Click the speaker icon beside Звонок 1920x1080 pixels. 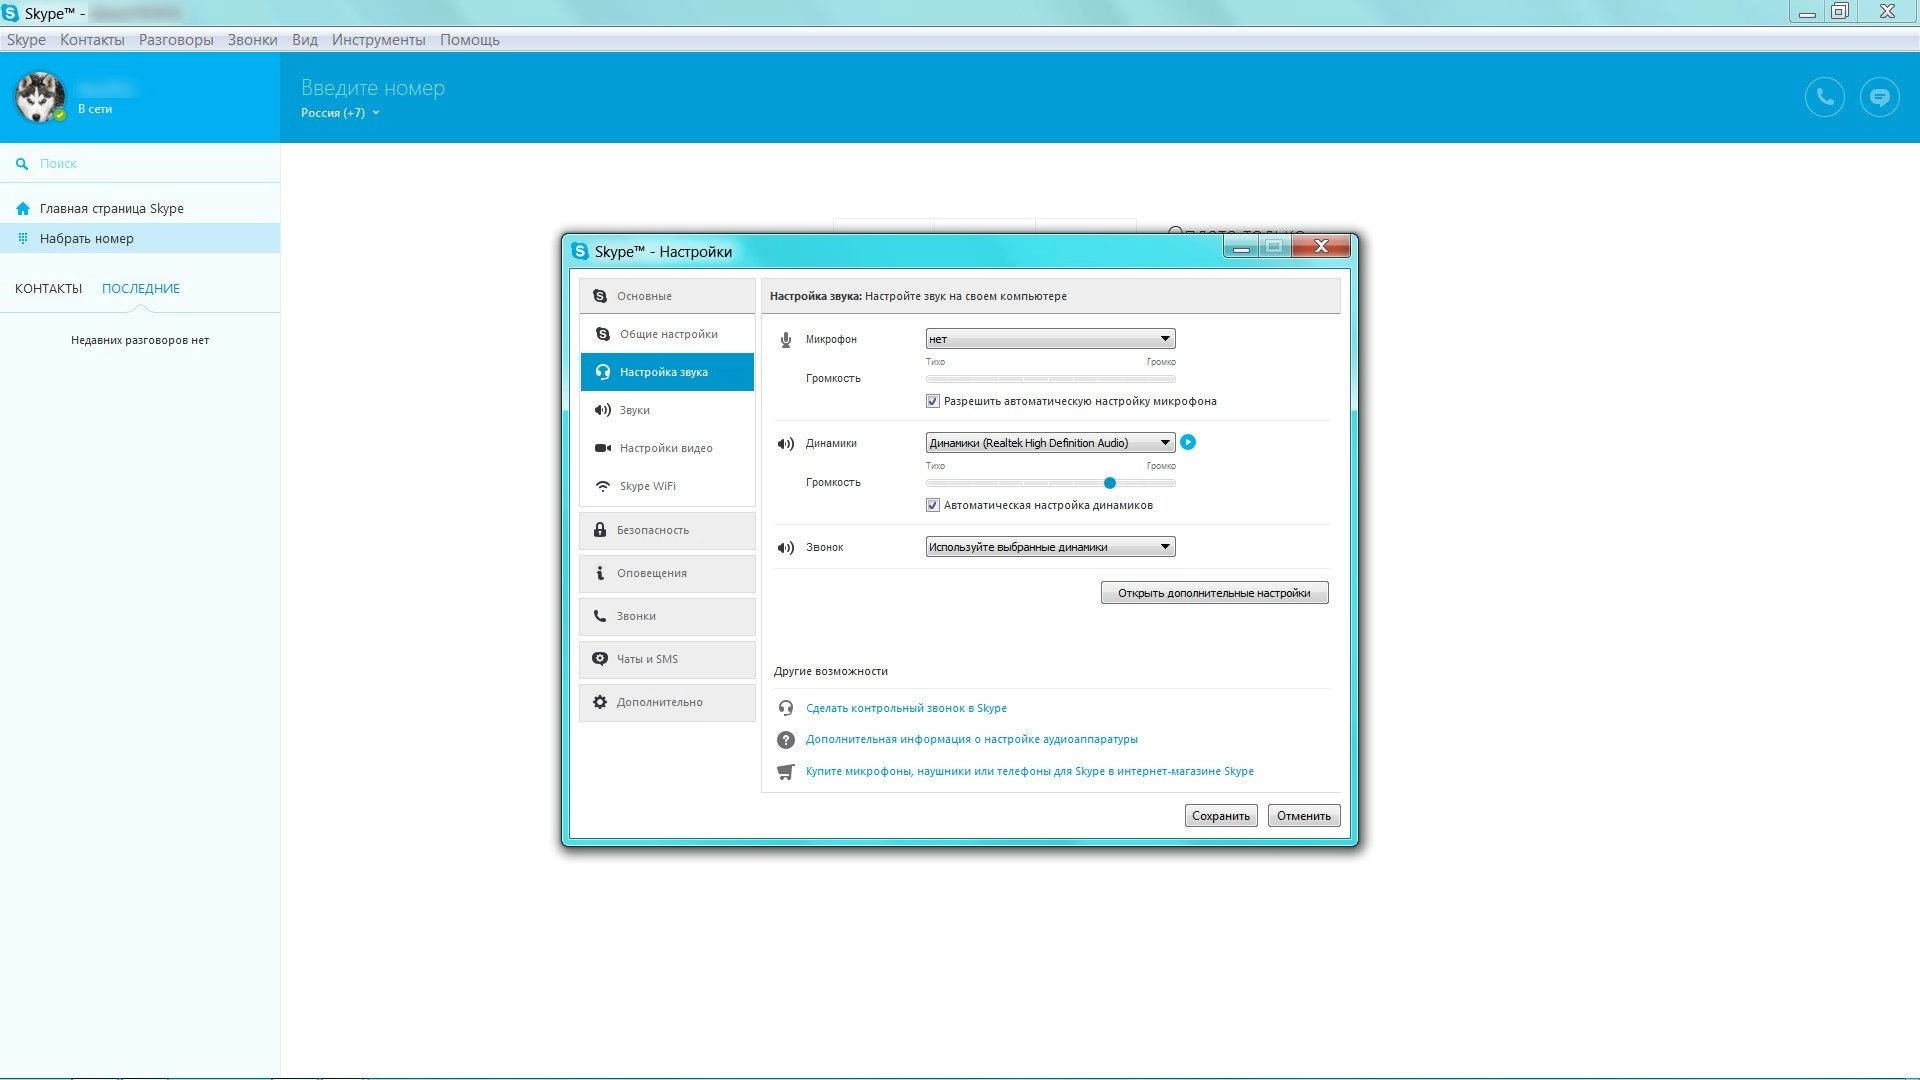pos(786,548)
